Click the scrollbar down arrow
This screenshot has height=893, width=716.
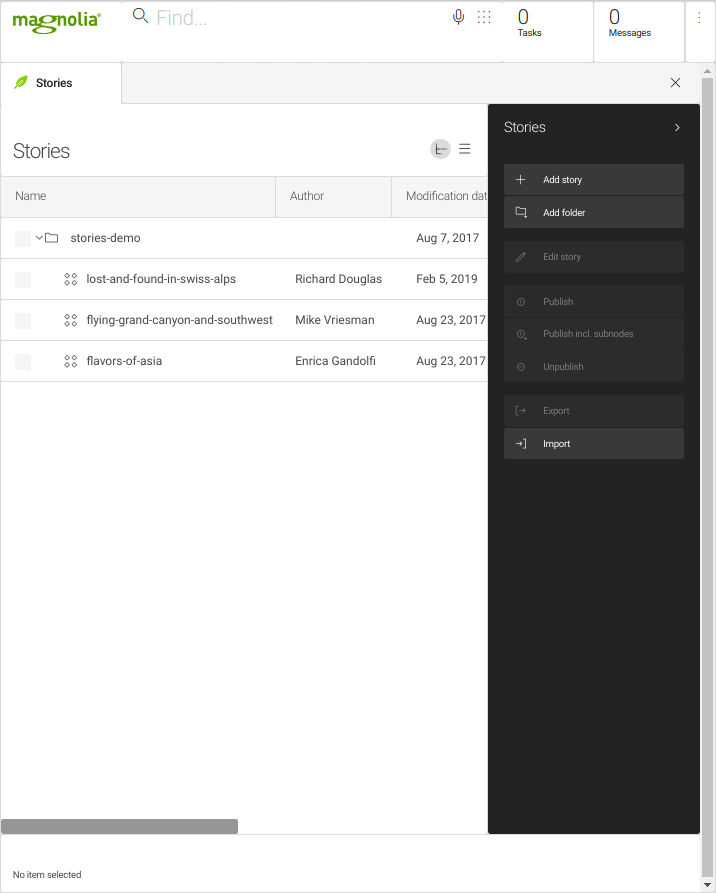coord(707,885)
